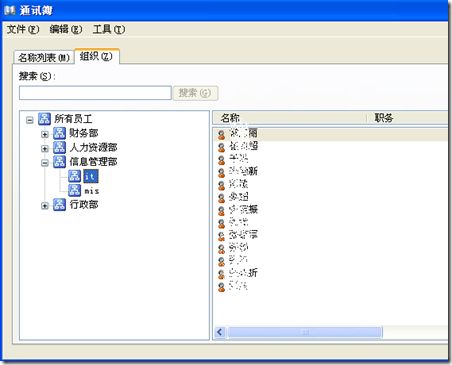Click the contact list's left scroll arrow
The image size is (452, 365).
(220, 332)
